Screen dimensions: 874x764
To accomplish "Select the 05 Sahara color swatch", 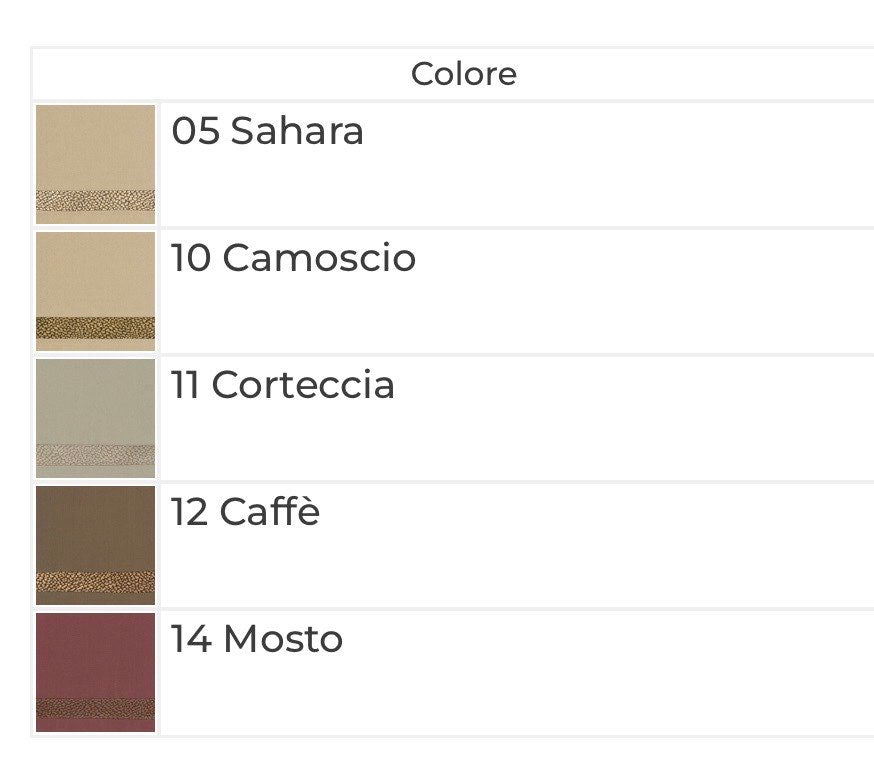I will pyautogui.click(x=95, y=164).
